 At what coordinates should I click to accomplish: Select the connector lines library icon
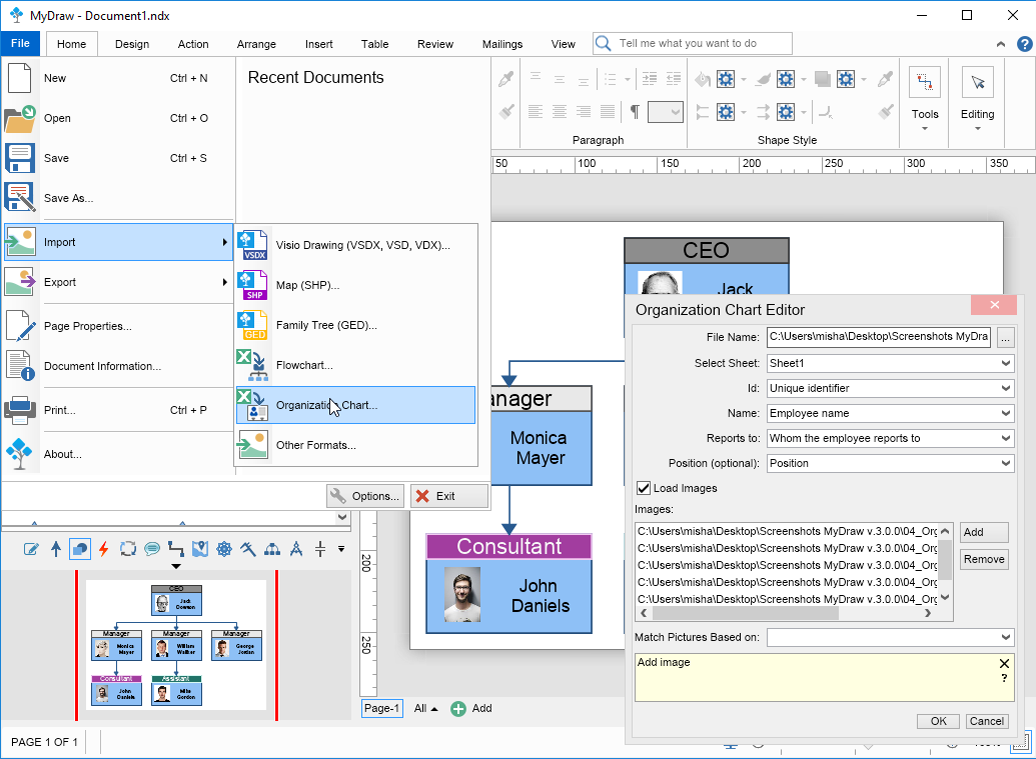[x=176, y=549]
